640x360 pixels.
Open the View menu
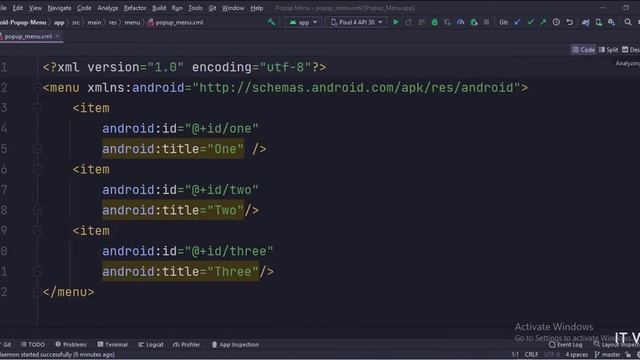pos(35,8)
